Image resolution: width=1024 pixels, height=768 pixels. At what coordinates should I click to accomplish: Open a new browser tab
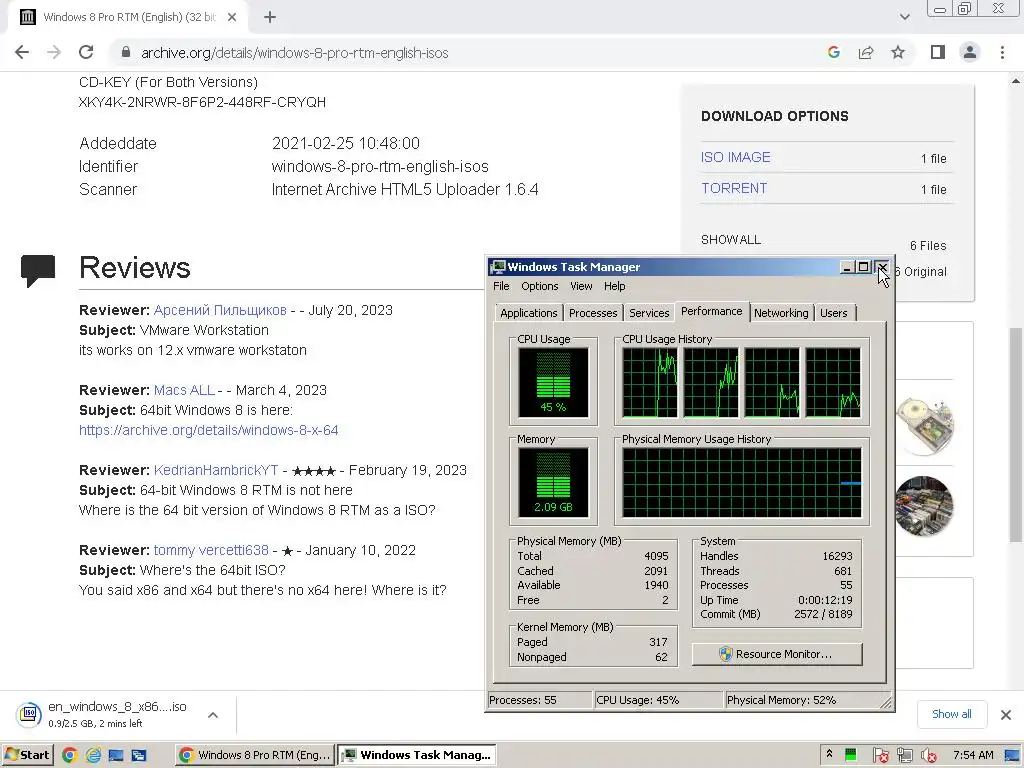point(270,18)
